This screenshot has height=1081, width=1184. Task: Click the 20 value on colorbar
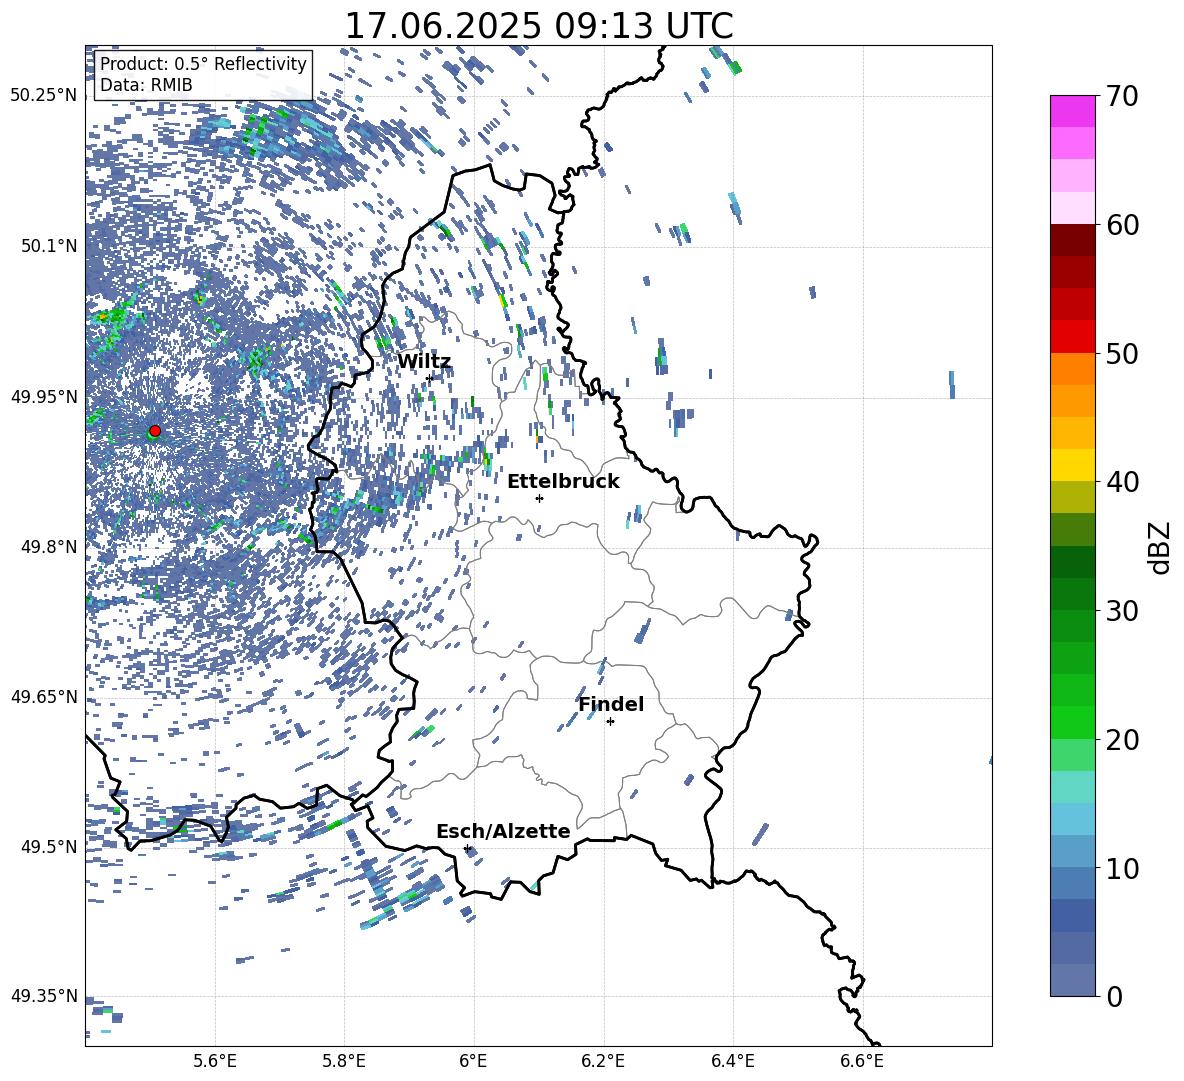tap(1121, 740)
